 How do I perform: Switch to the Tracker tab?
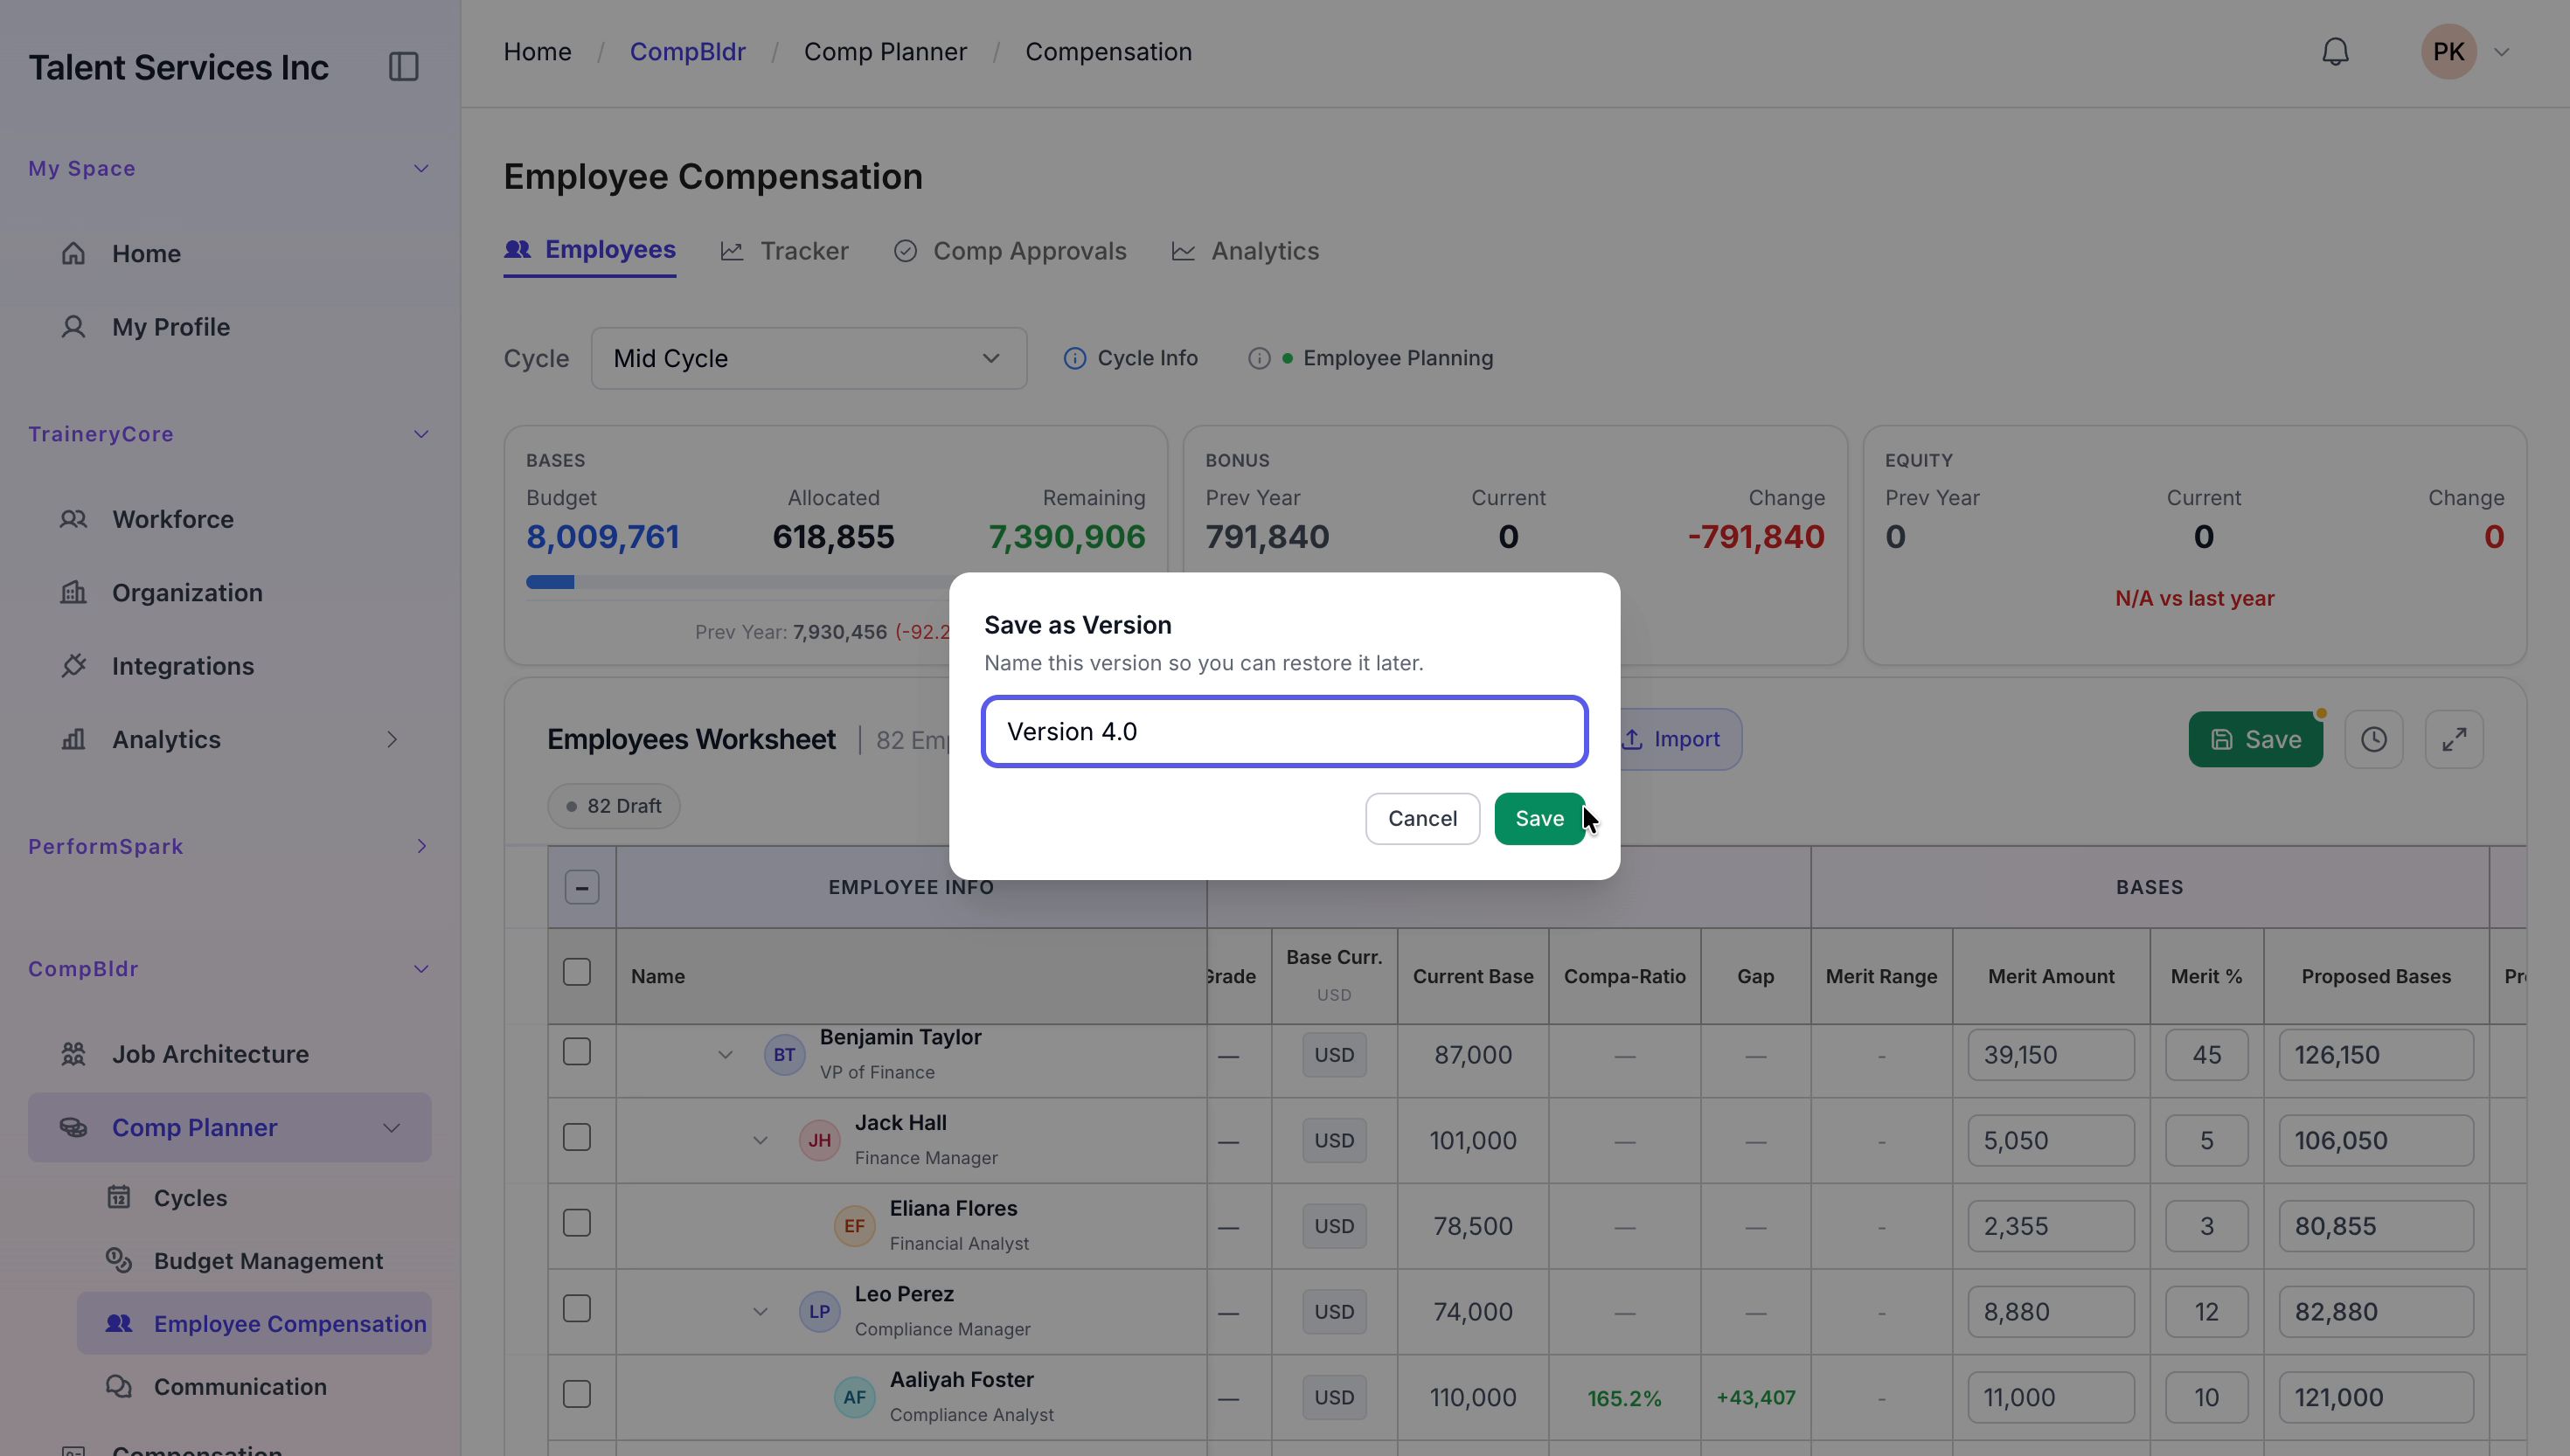(785, 251)
